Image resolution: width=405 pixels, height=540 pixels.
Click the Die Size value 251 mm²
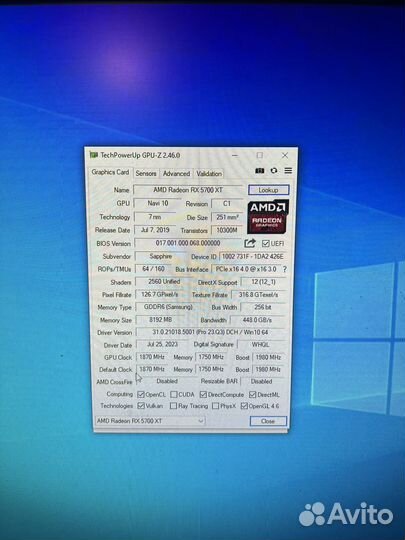[x=227, y=217]
